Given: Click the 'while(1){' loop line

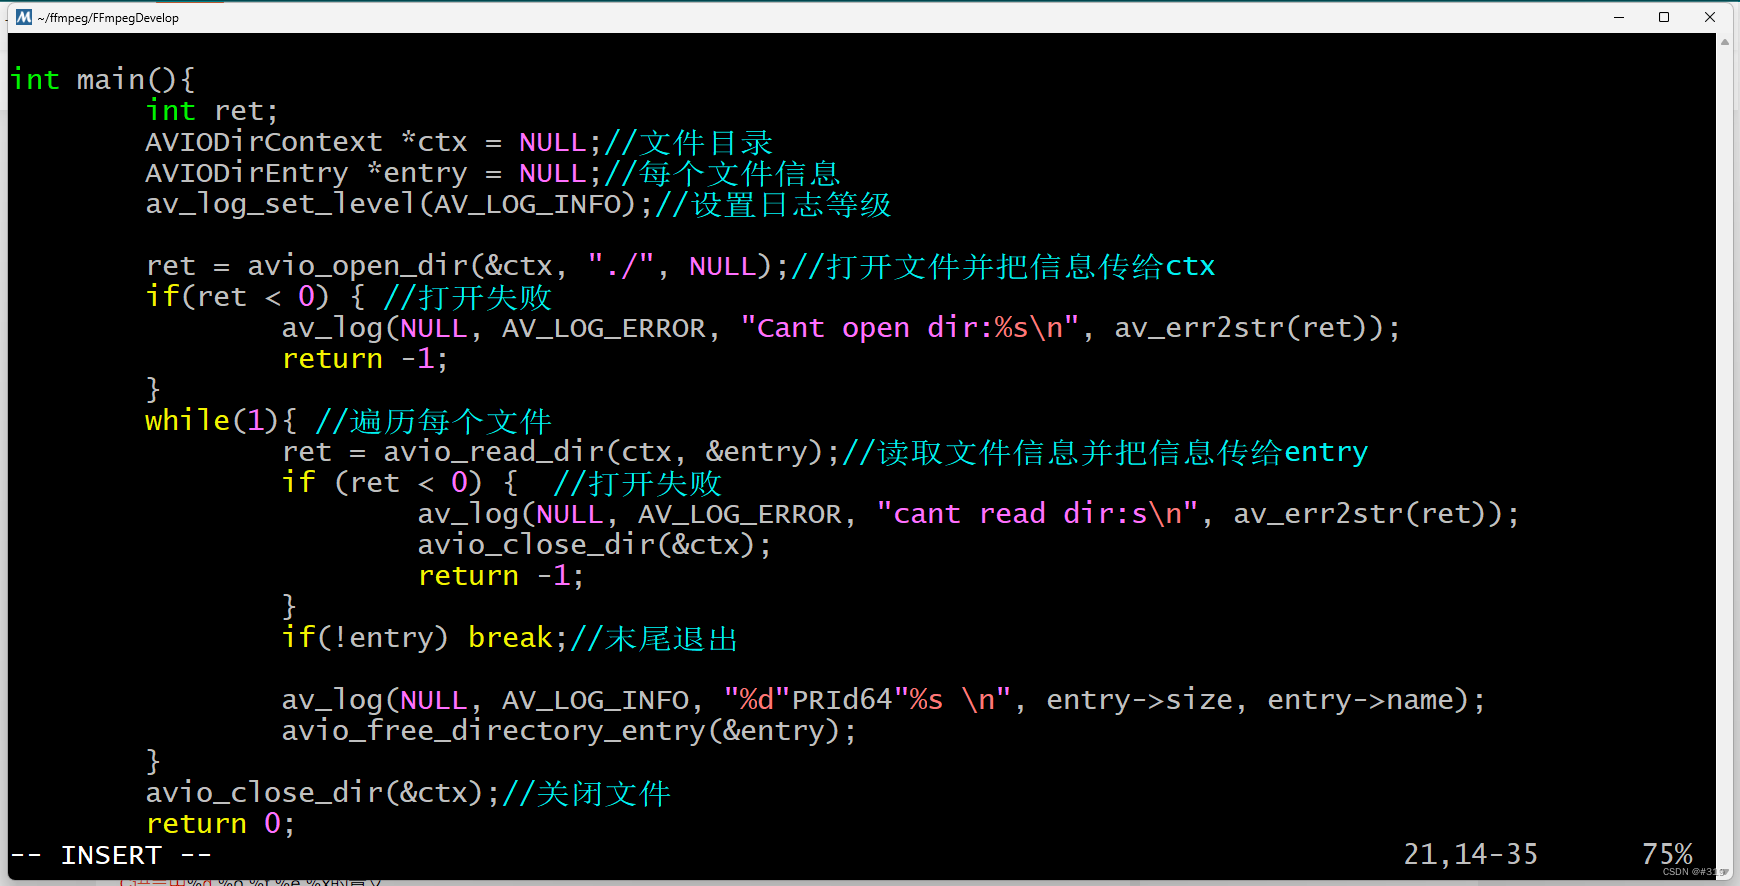Looking at the screenshot, I should point(221,421).
